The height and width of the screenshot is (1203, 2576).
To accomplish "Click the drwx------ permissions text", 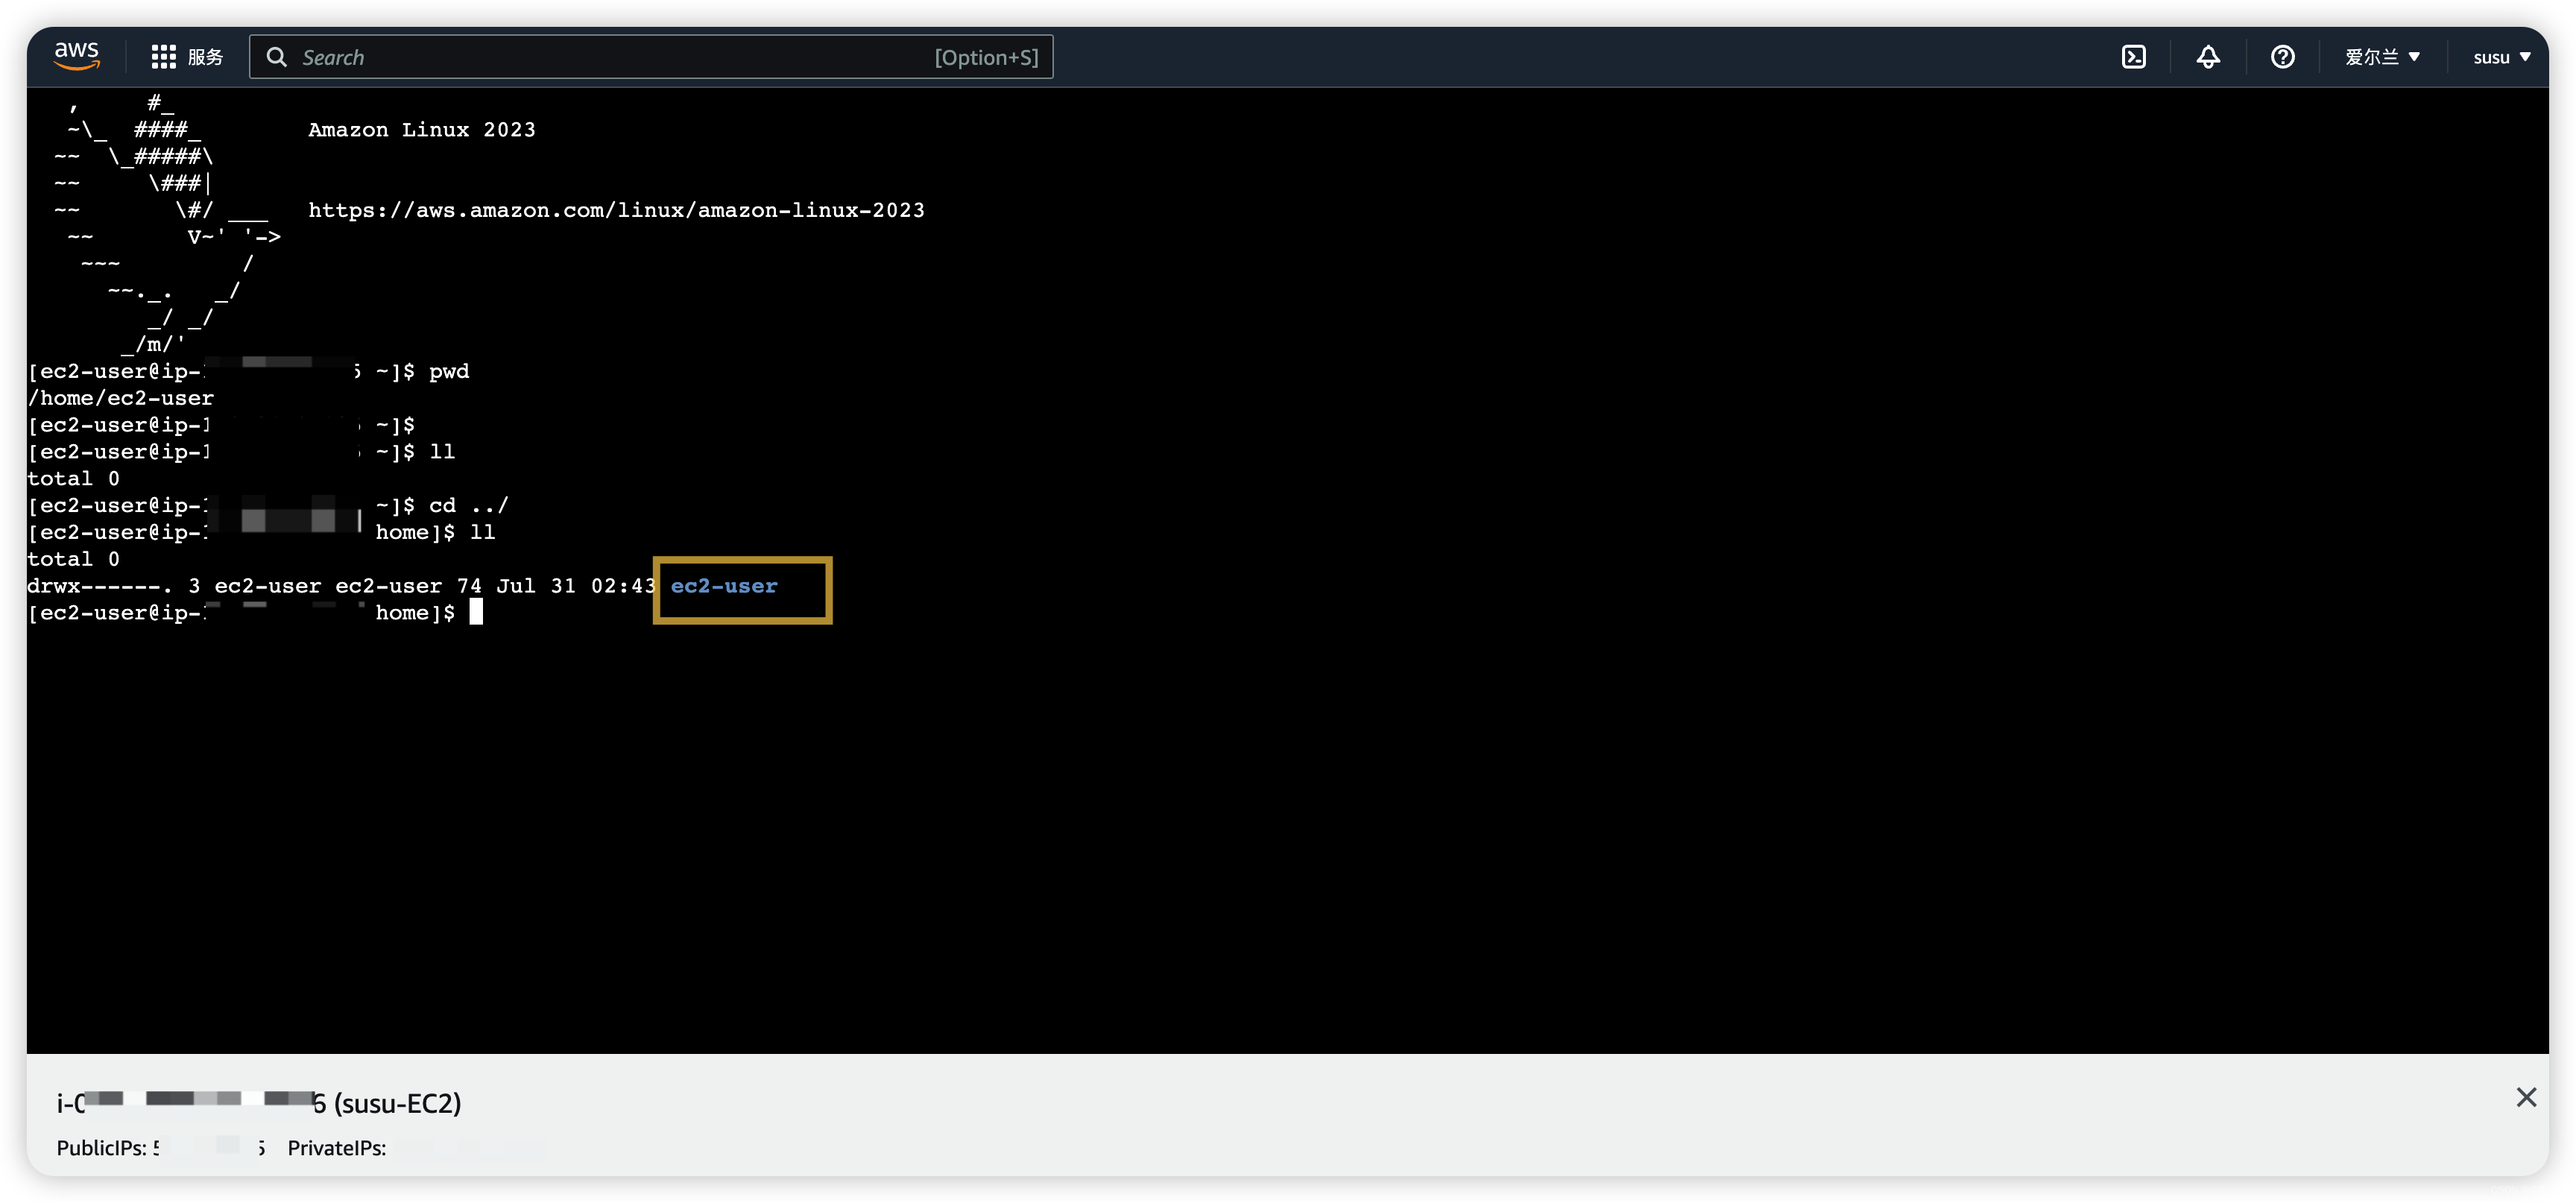I will (x=99, y=586).
